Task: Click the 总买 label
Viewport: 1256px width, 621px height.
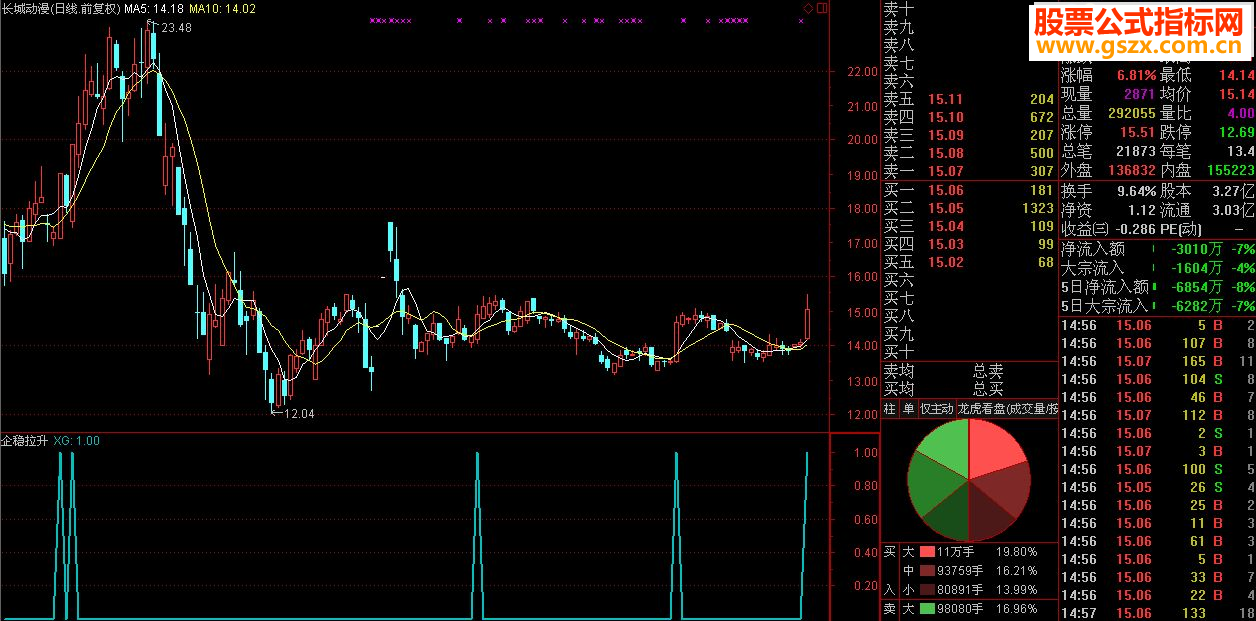Action: pyautogui.click(x=988, y=389)
